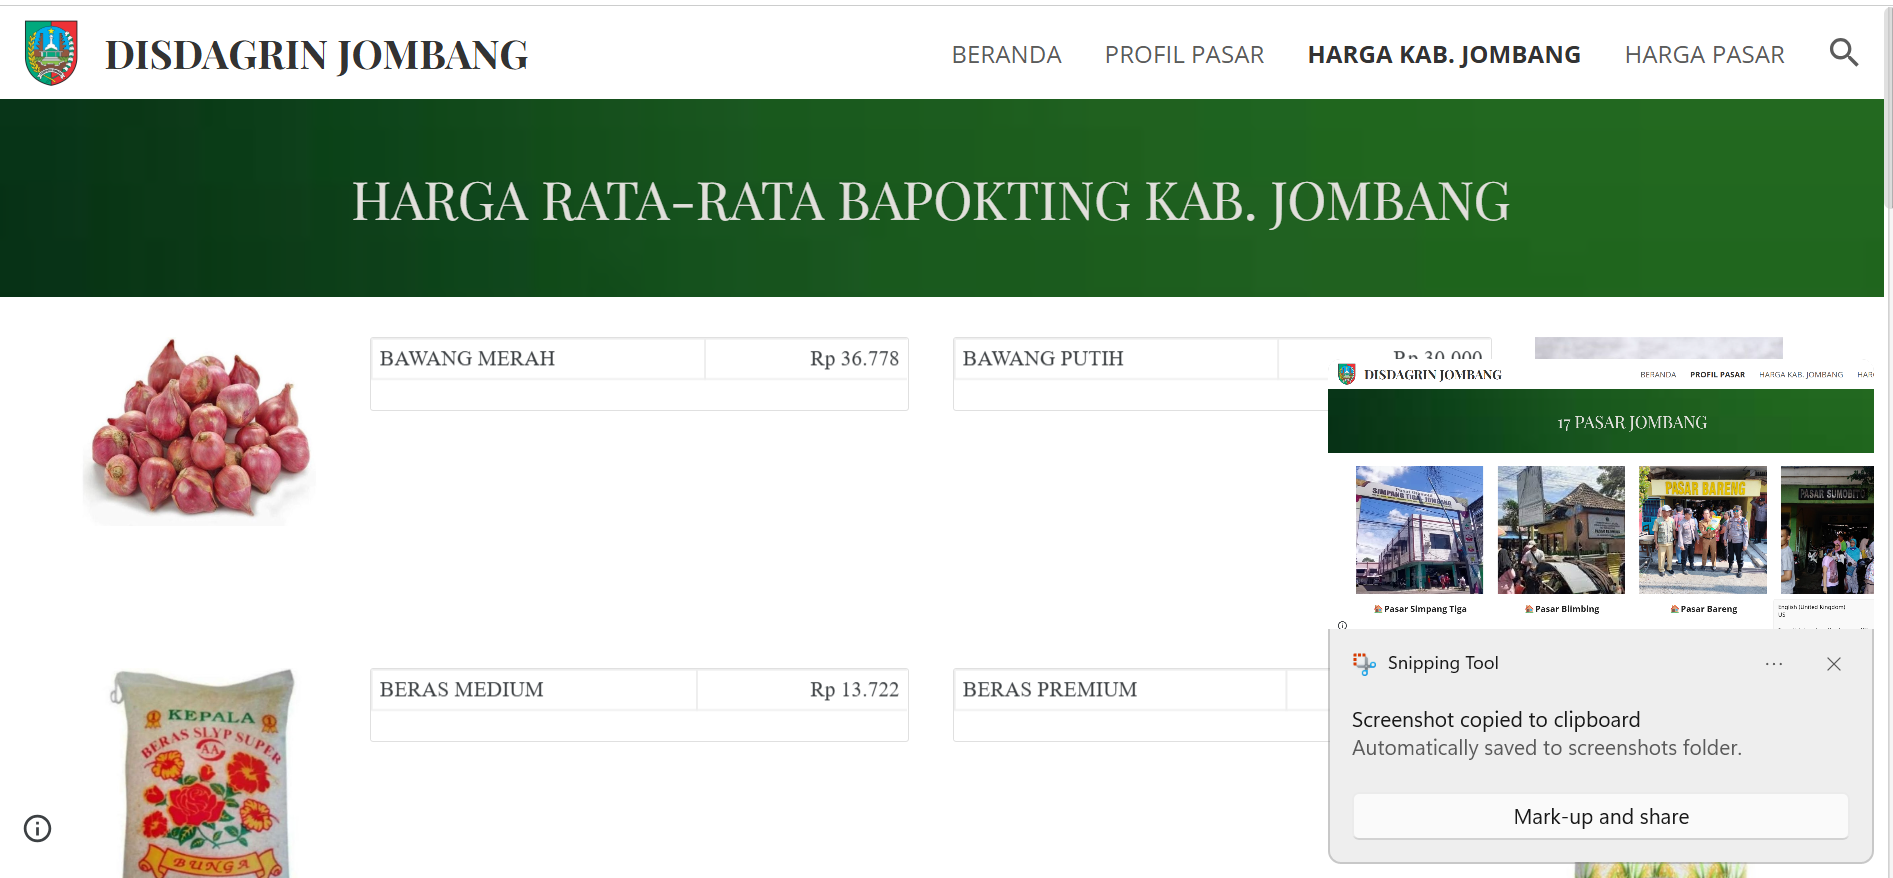Go to the BERANDA page
Screen dimensions: 1893x878
click(1006, 55)
